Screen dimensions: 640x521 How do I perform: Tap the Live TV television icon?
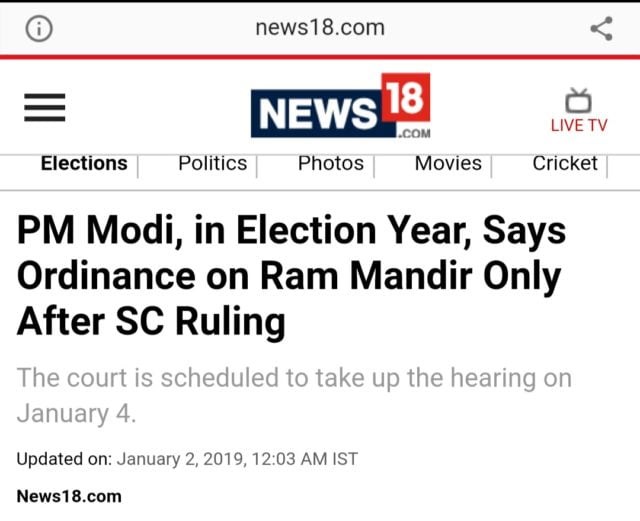[578, 100]
